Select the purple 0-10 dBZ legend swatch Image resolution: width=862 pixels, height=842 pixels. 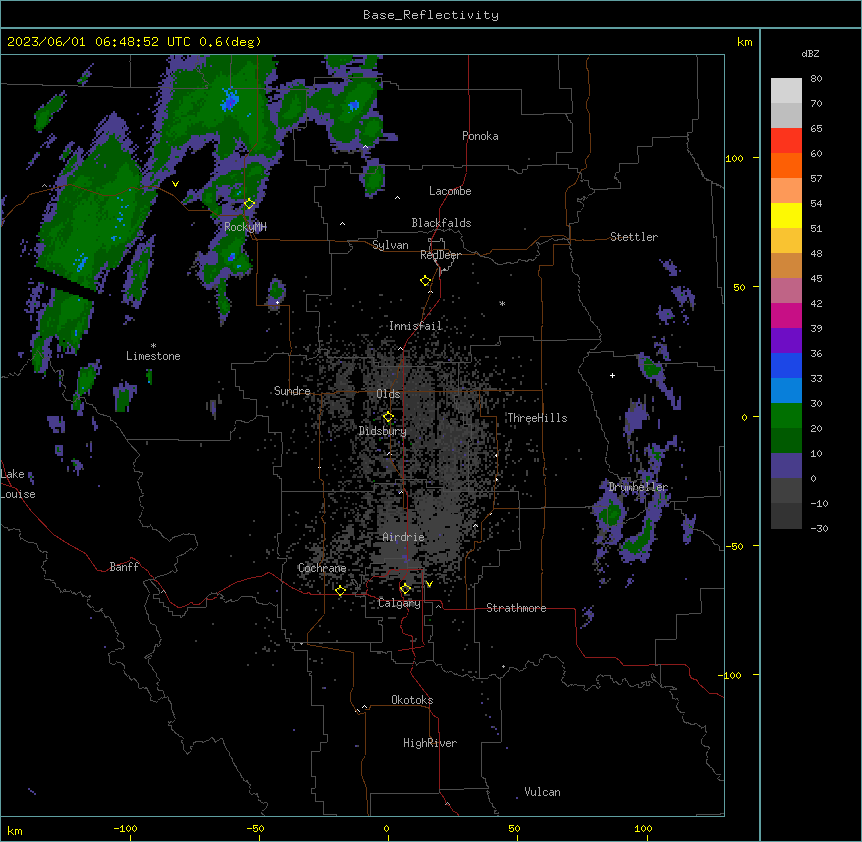point(786,466)
